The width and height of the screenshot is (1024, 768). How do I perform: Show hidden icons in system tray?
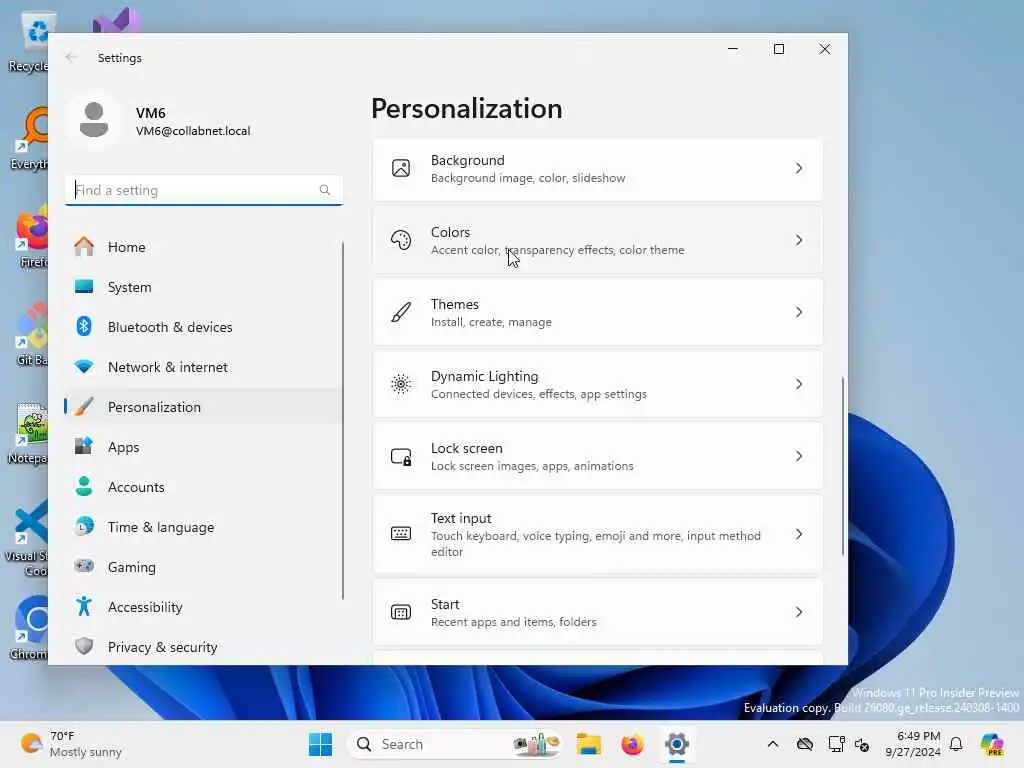click(773, 744)
